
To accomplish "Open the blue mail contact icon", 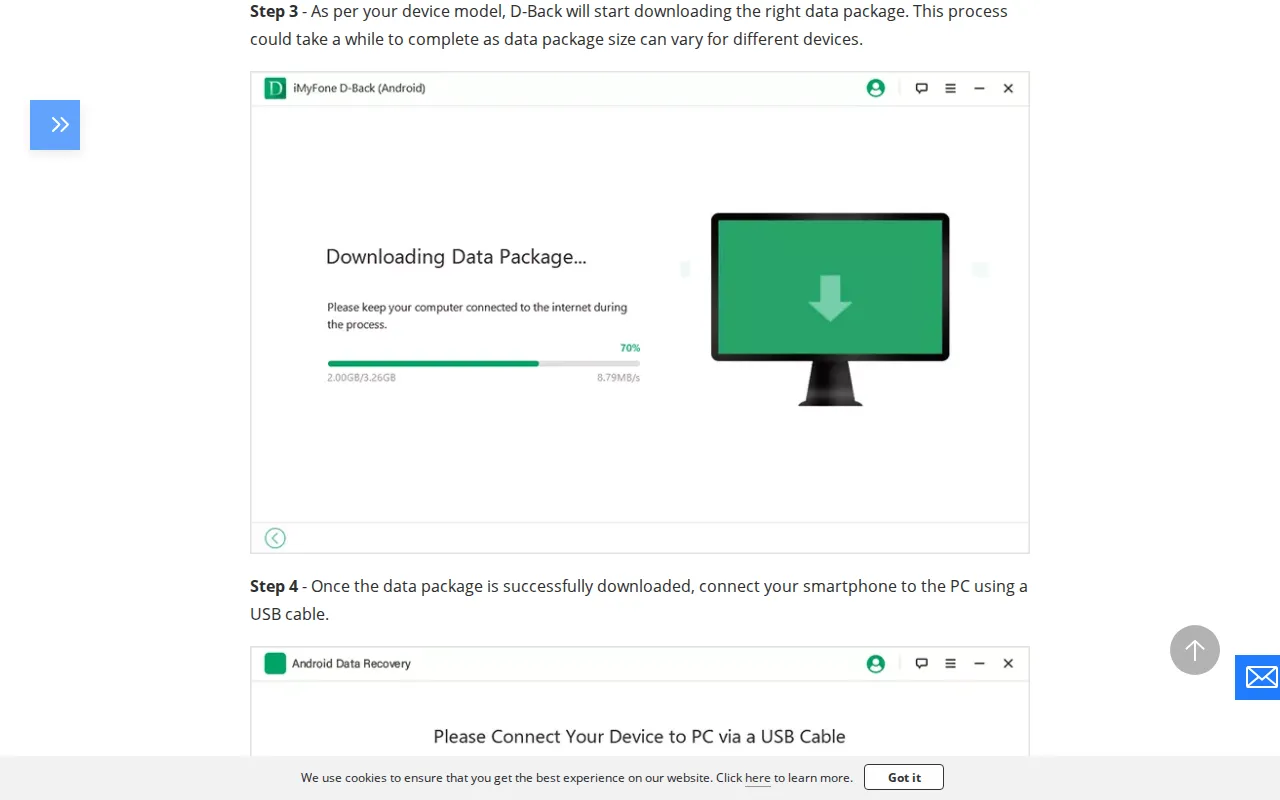I will pos(1260,677).
